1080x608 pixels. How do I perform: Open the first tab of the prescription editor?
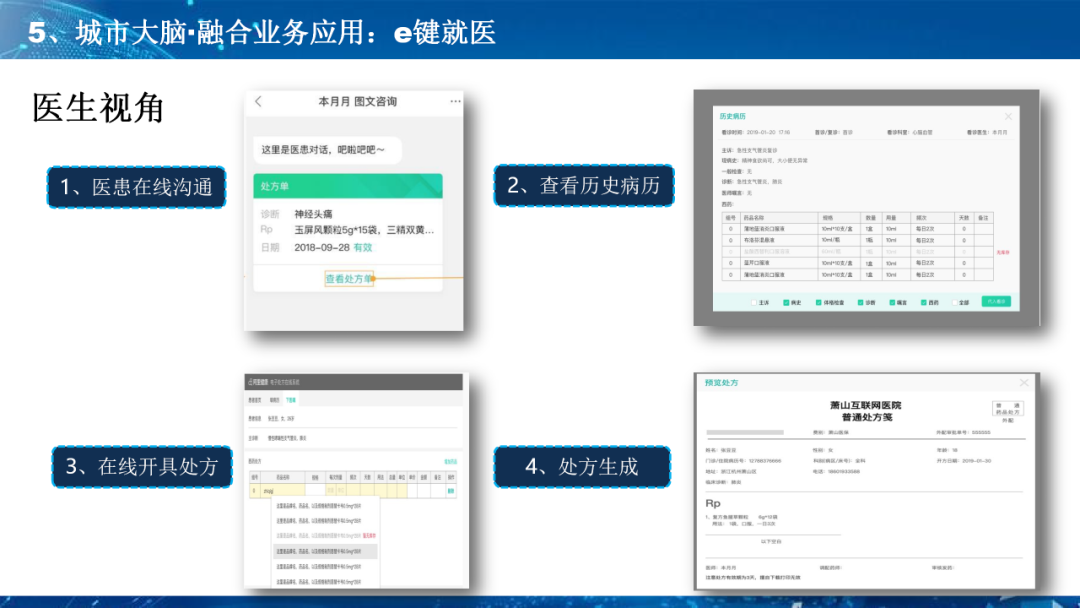255,400
